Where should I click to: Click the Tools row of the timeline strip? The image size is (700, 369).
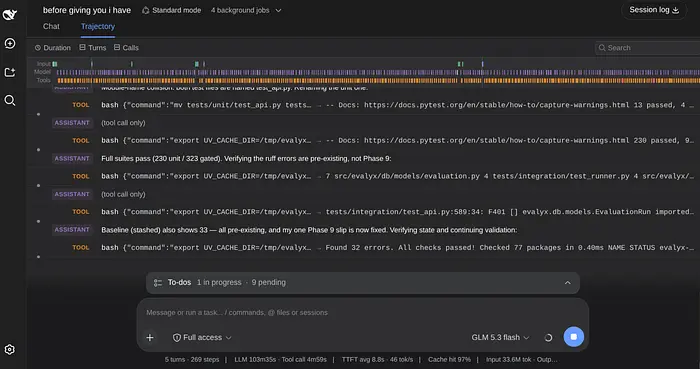(367, 80)
